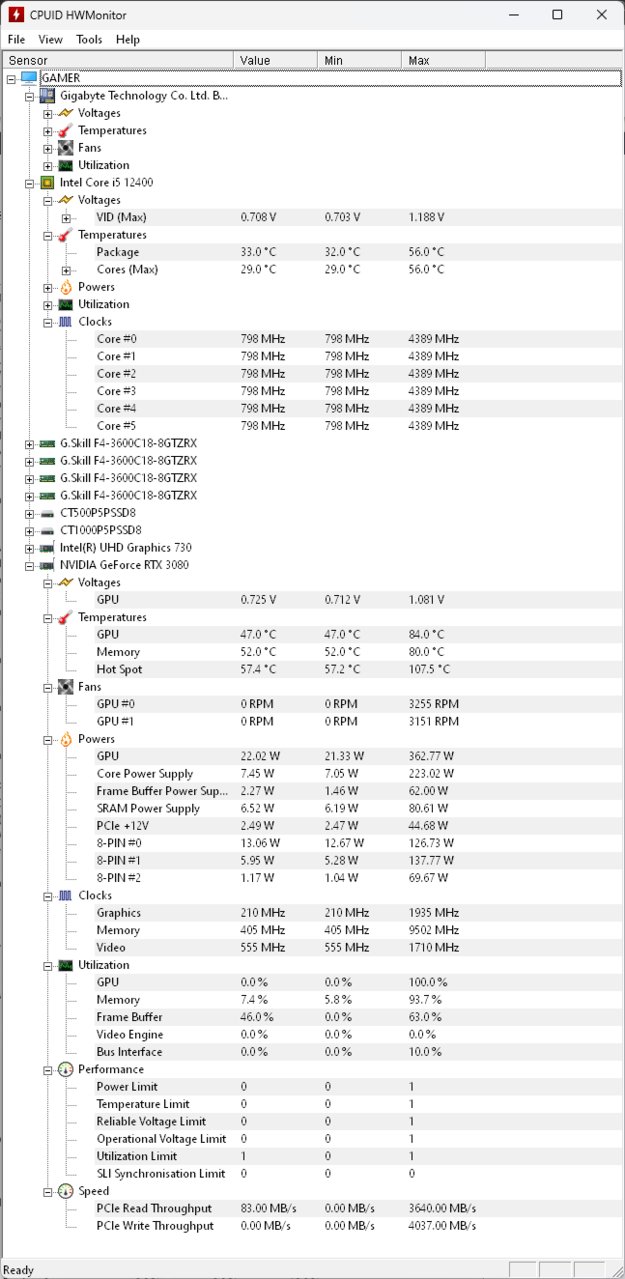Click the motherboard Voltages lightning icon

tap(65, 113)
